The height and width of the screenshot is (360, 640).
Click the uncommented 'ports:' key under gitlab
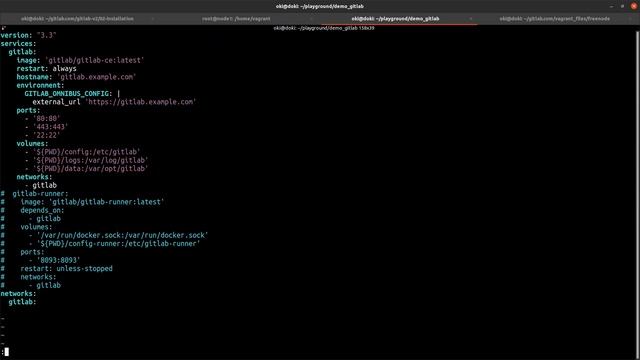pyautogui.click(x=28, y=110)
